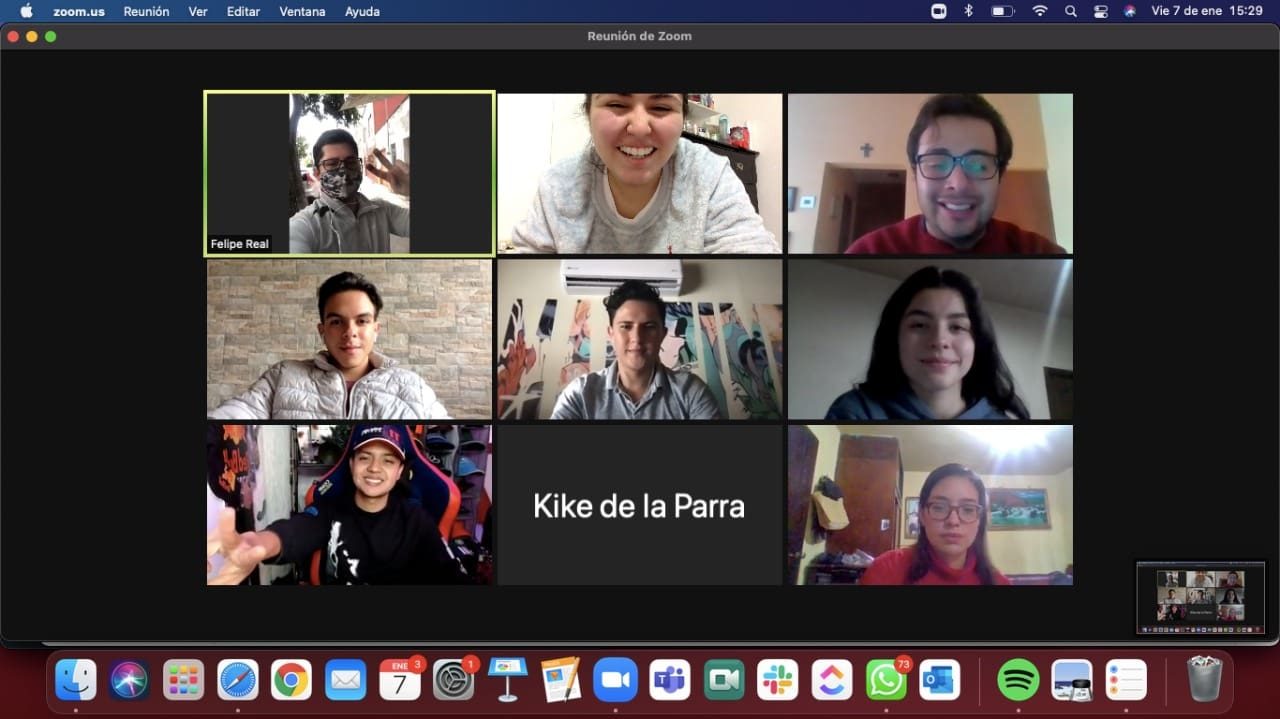The height and width of the screenshot is (719, 1280).
Task: Open Control Center in menu bar
Action: click(1101, 11)
